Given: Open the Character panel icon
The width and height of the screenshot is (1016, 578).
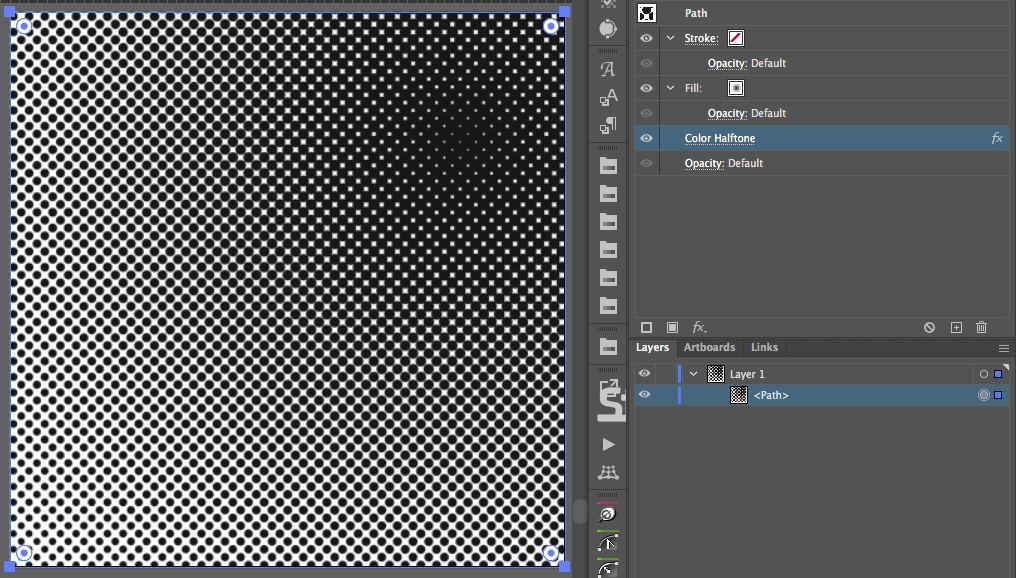Looking at the screenshot, I should coord(608,69).
